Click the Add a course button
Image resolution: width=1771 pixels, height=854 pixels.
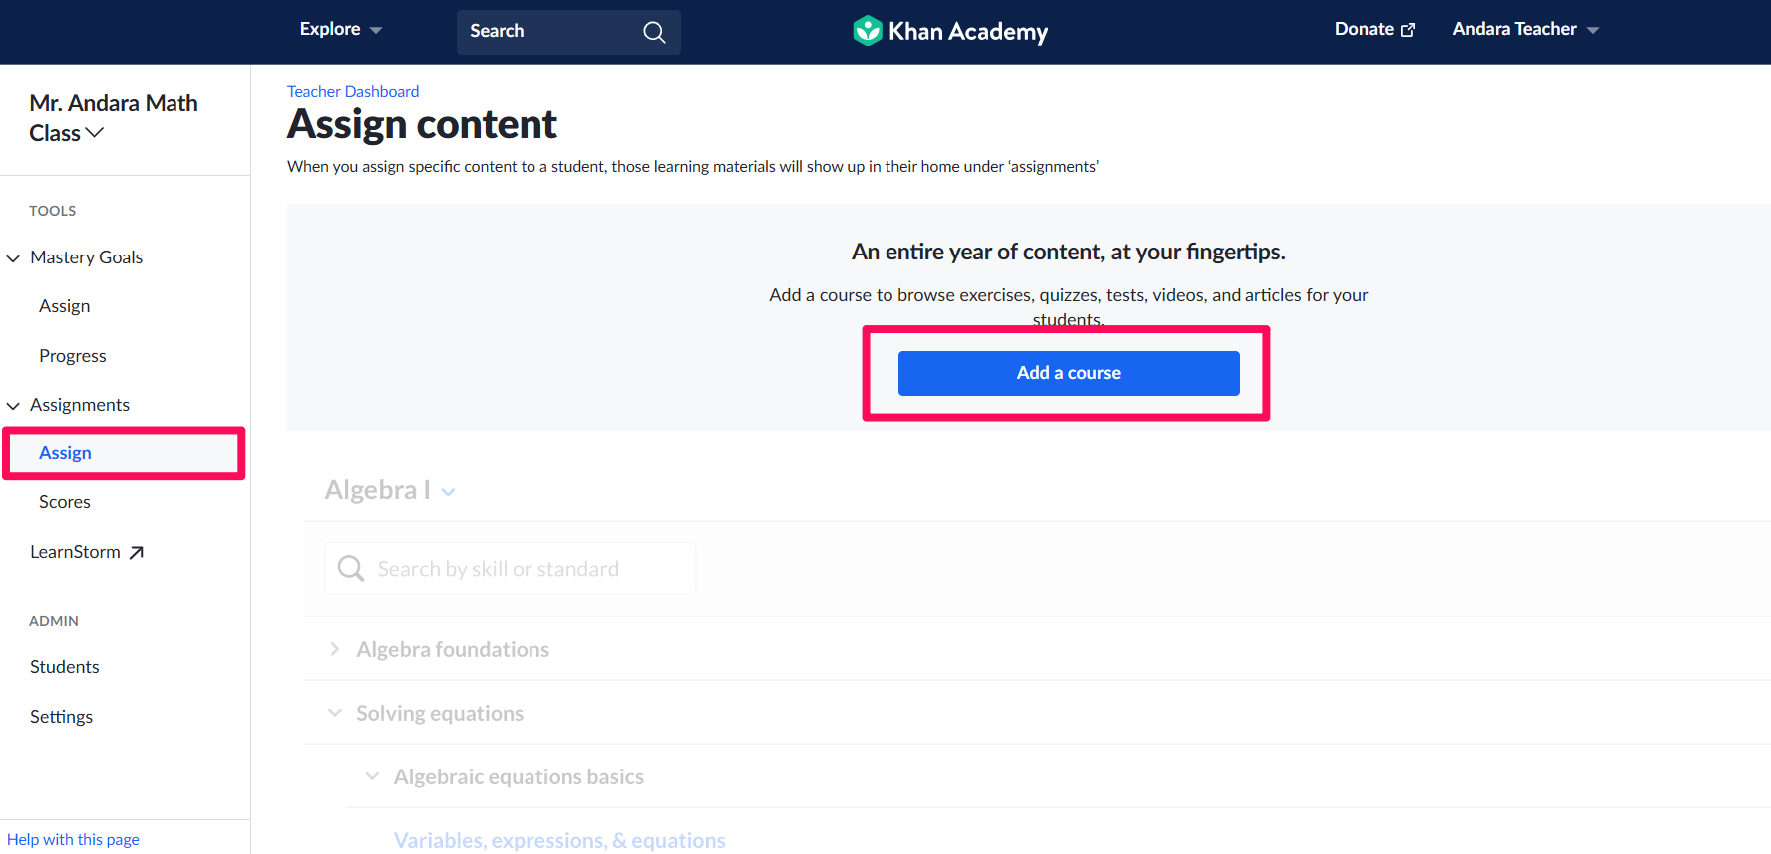click(1068, 373)
